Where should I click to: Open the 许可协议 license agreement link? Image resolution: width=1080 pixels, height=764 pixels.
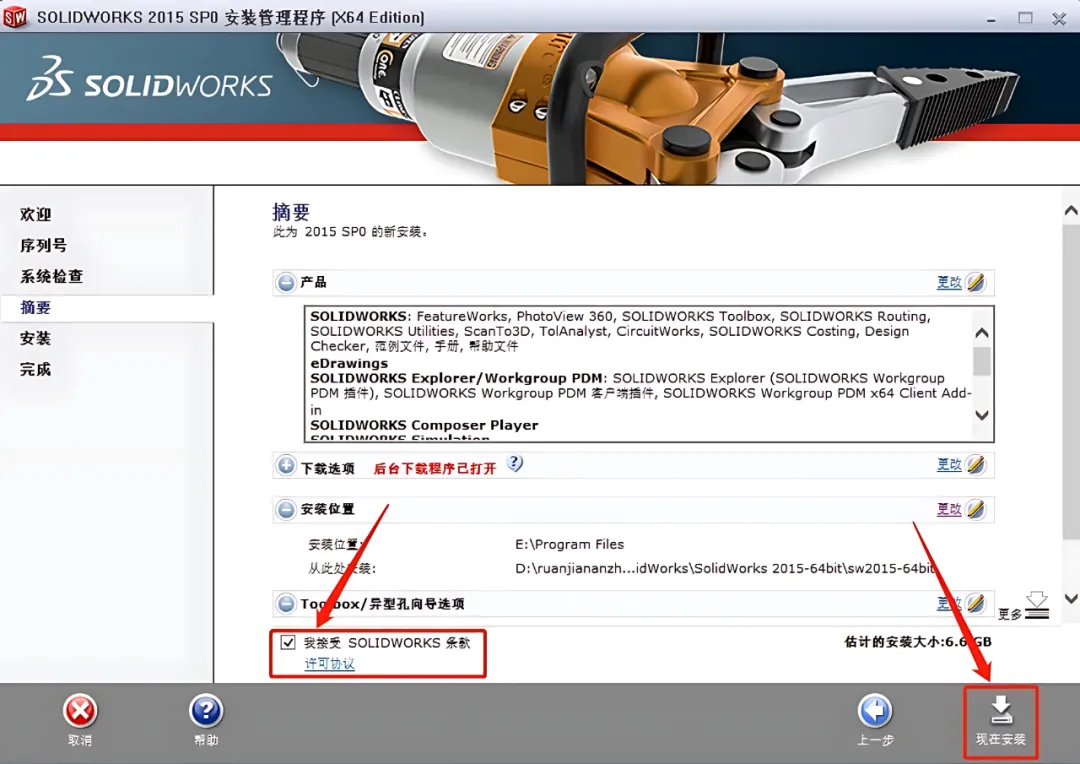coord(329,664)
